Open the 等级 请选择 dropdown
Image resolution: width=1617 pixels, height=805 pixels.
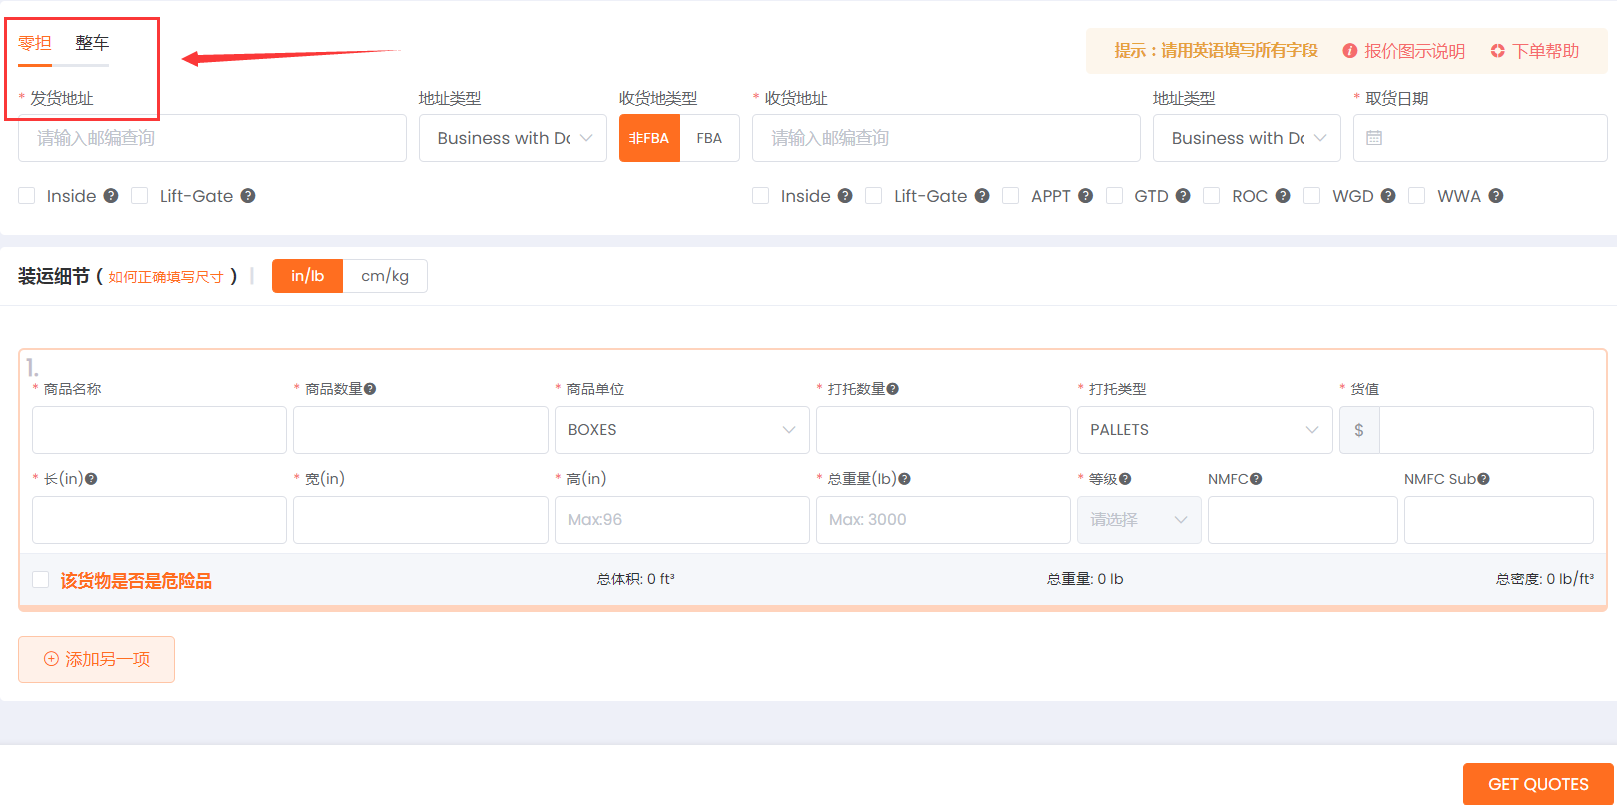click(1138, 520)
